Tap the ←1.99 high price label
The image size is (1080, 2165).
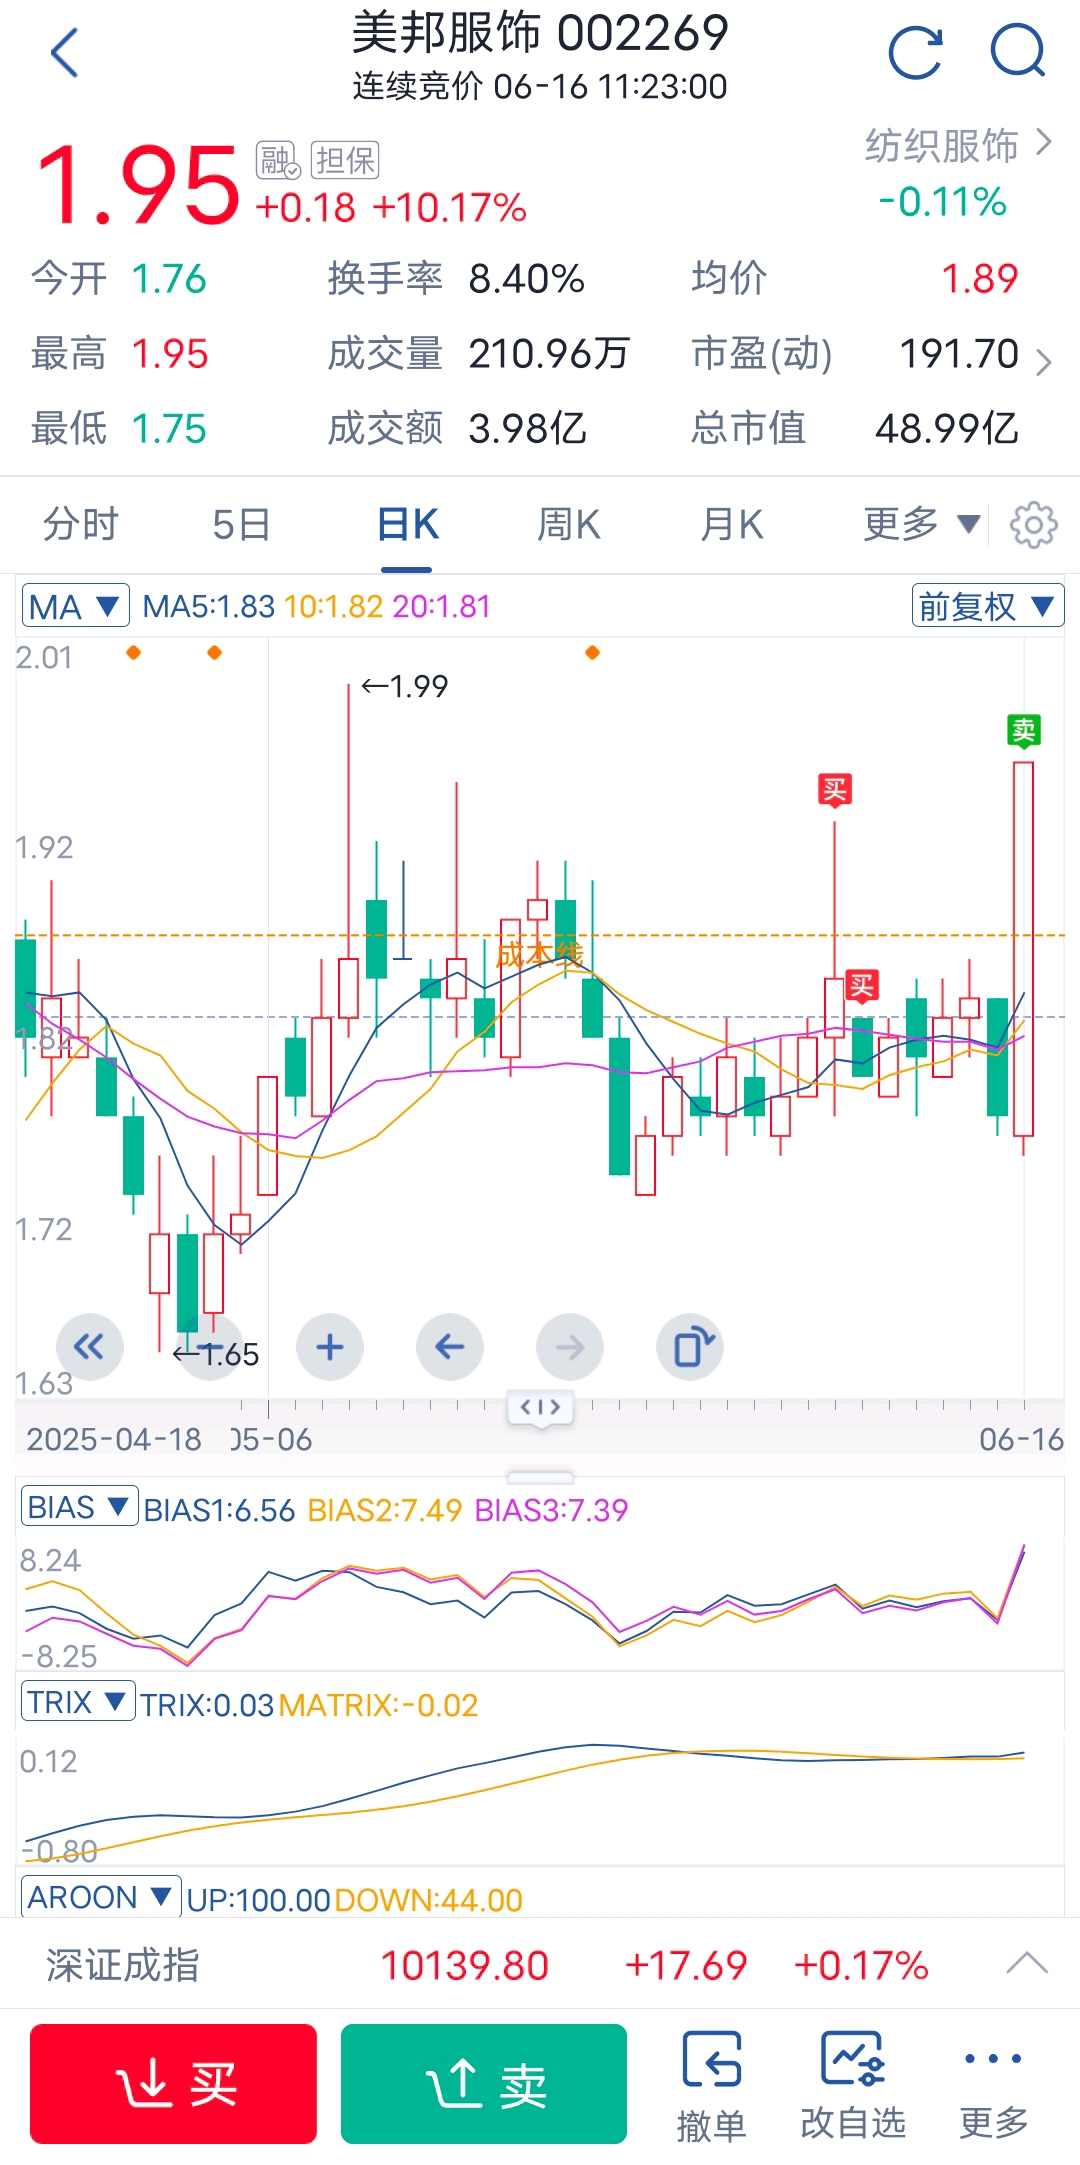coord(404,686)
